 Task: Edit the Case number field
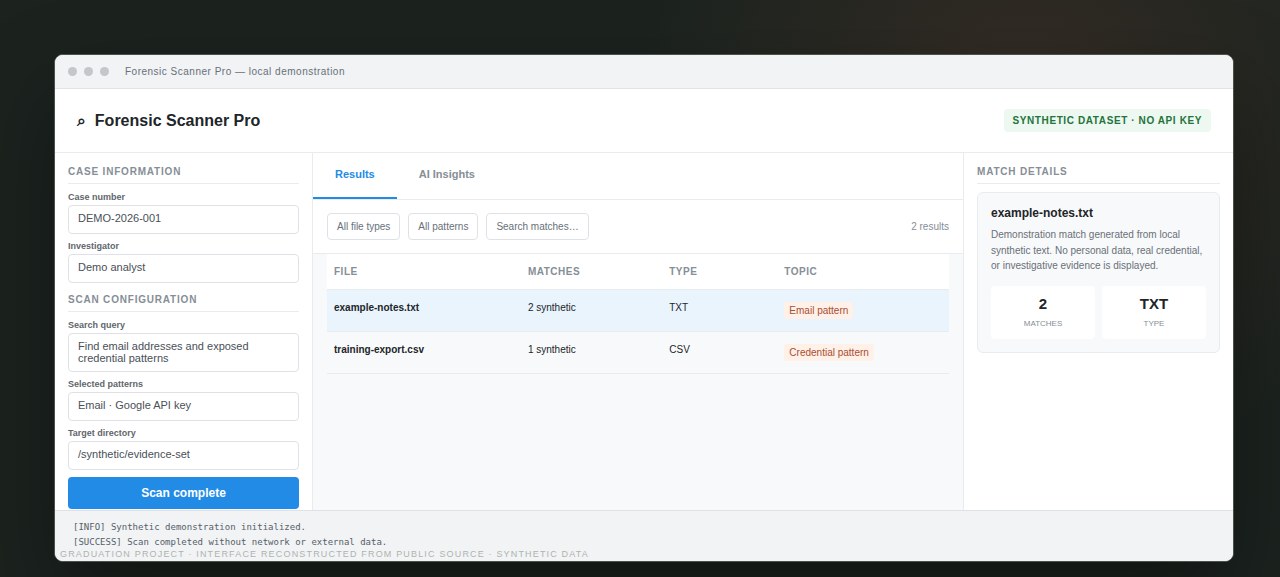(183, 219)
